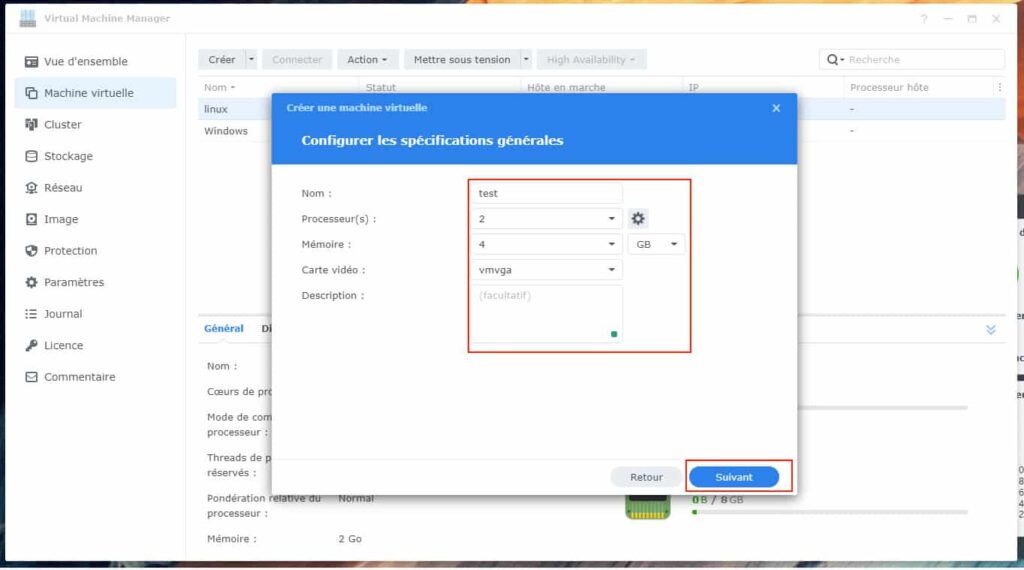Sort by Nom column header
The width and height of the screenshot is (1024, 570).
click(x=219, y=87)
